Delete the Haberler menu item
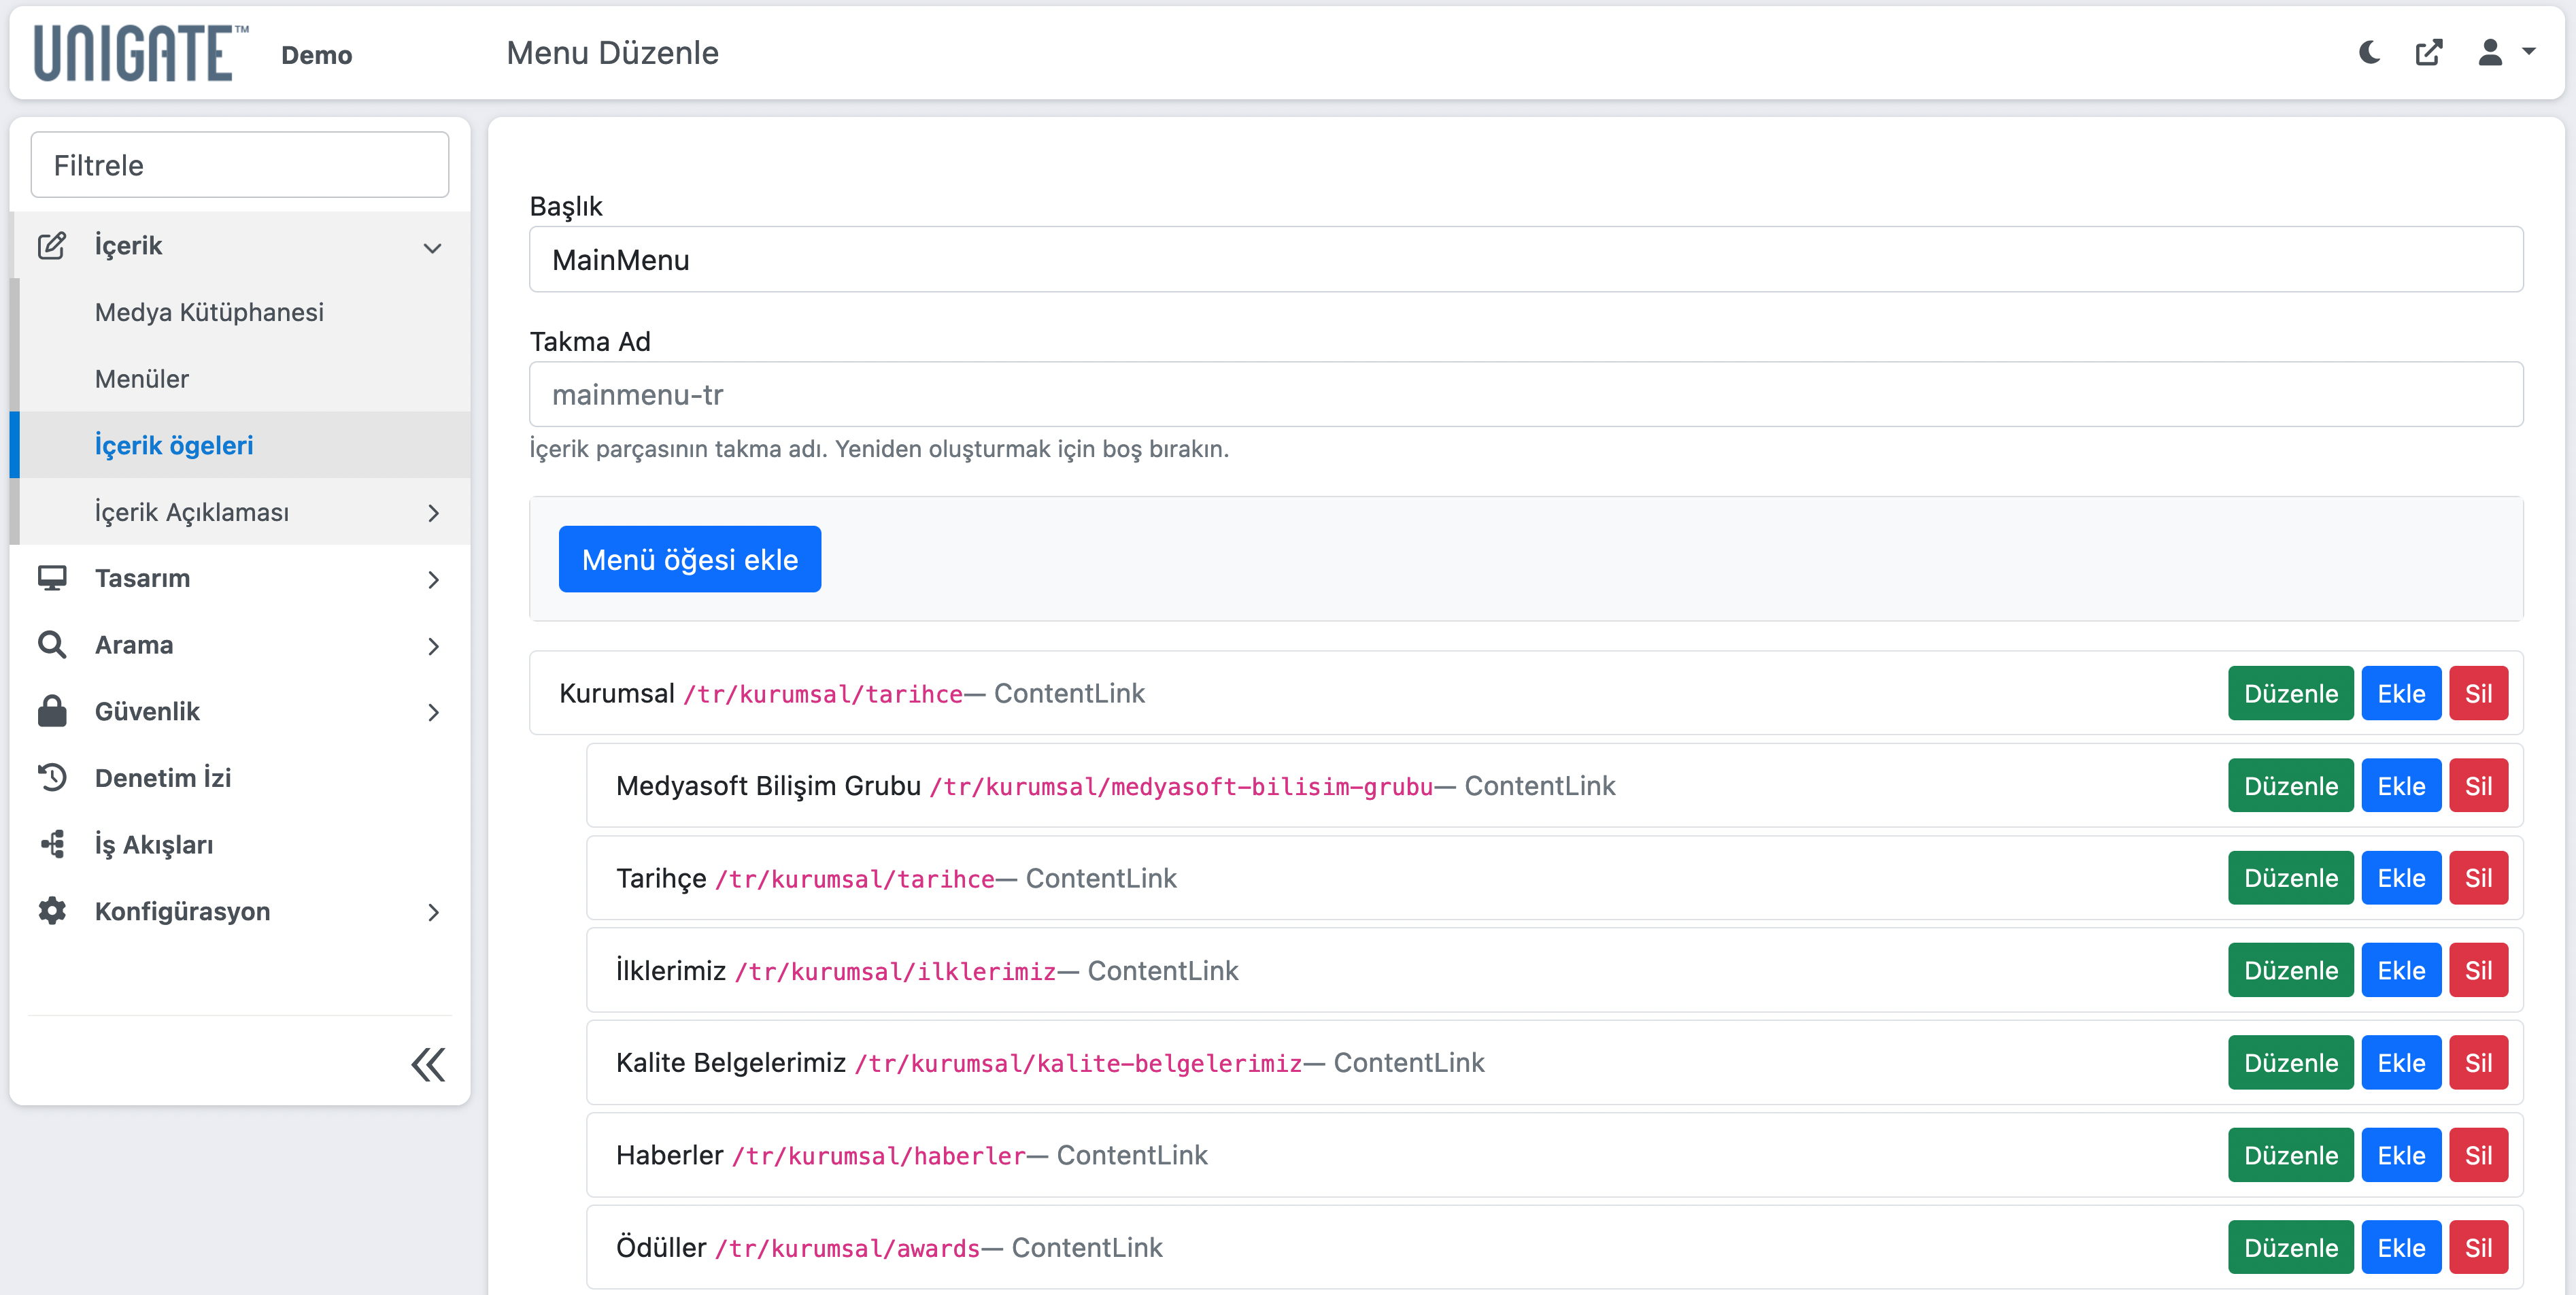The image size is (2576, 1295). pyautogui.click(x=2478, y=1156)
